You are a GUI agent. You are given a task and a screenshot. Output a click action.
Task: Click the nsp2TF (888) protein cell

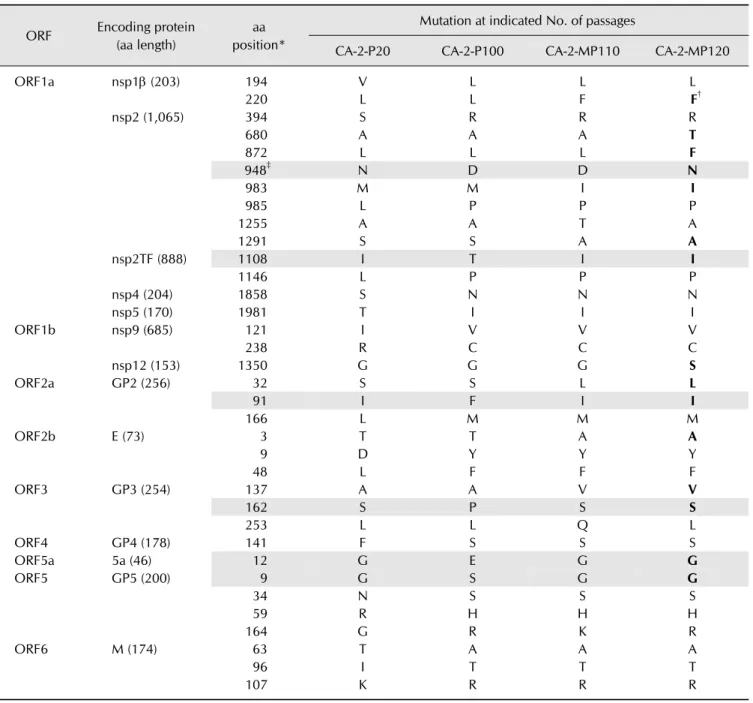[x=149, y=259]
